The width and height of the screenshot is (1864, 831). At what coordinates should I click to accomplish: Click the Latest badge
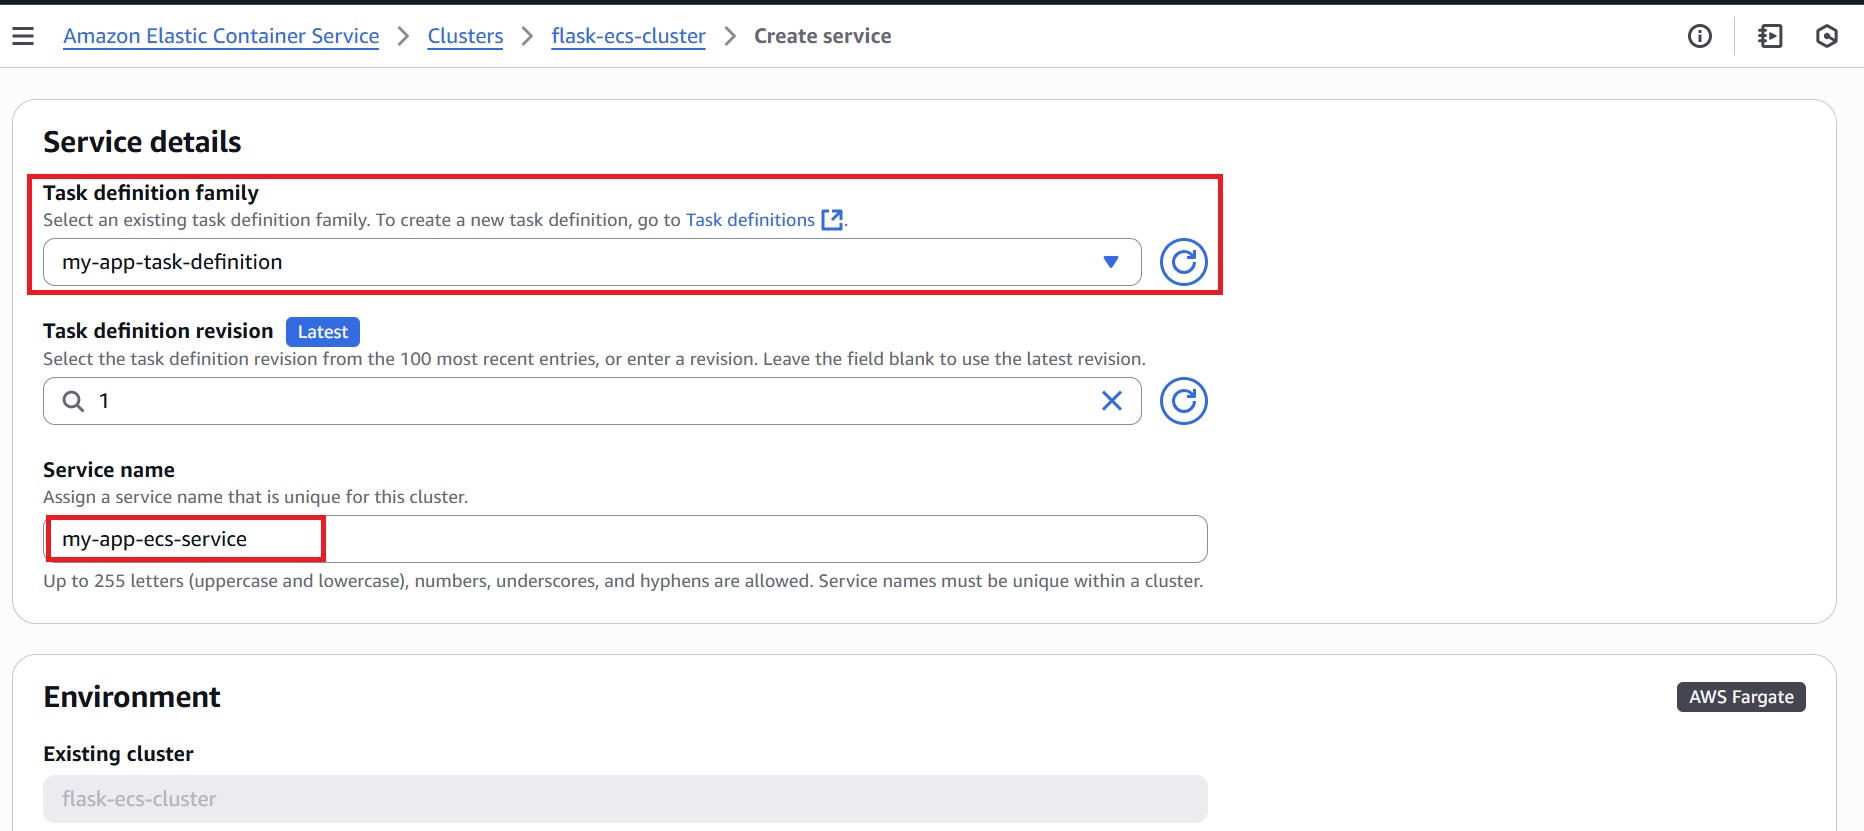(x=323, y=332)
